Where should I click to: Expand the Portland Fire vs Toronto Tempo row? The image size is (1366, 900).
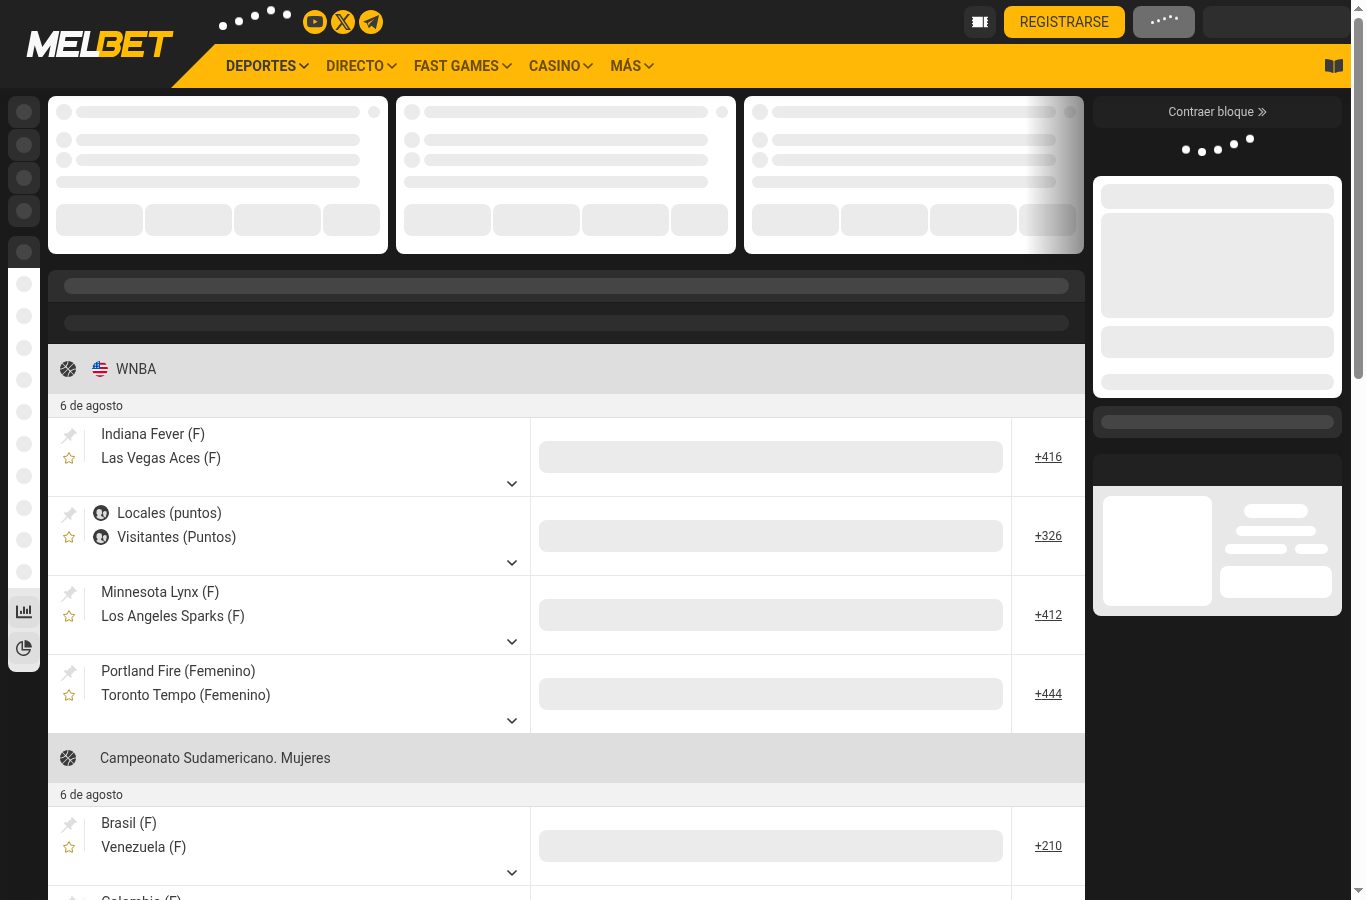pos(512,721)
